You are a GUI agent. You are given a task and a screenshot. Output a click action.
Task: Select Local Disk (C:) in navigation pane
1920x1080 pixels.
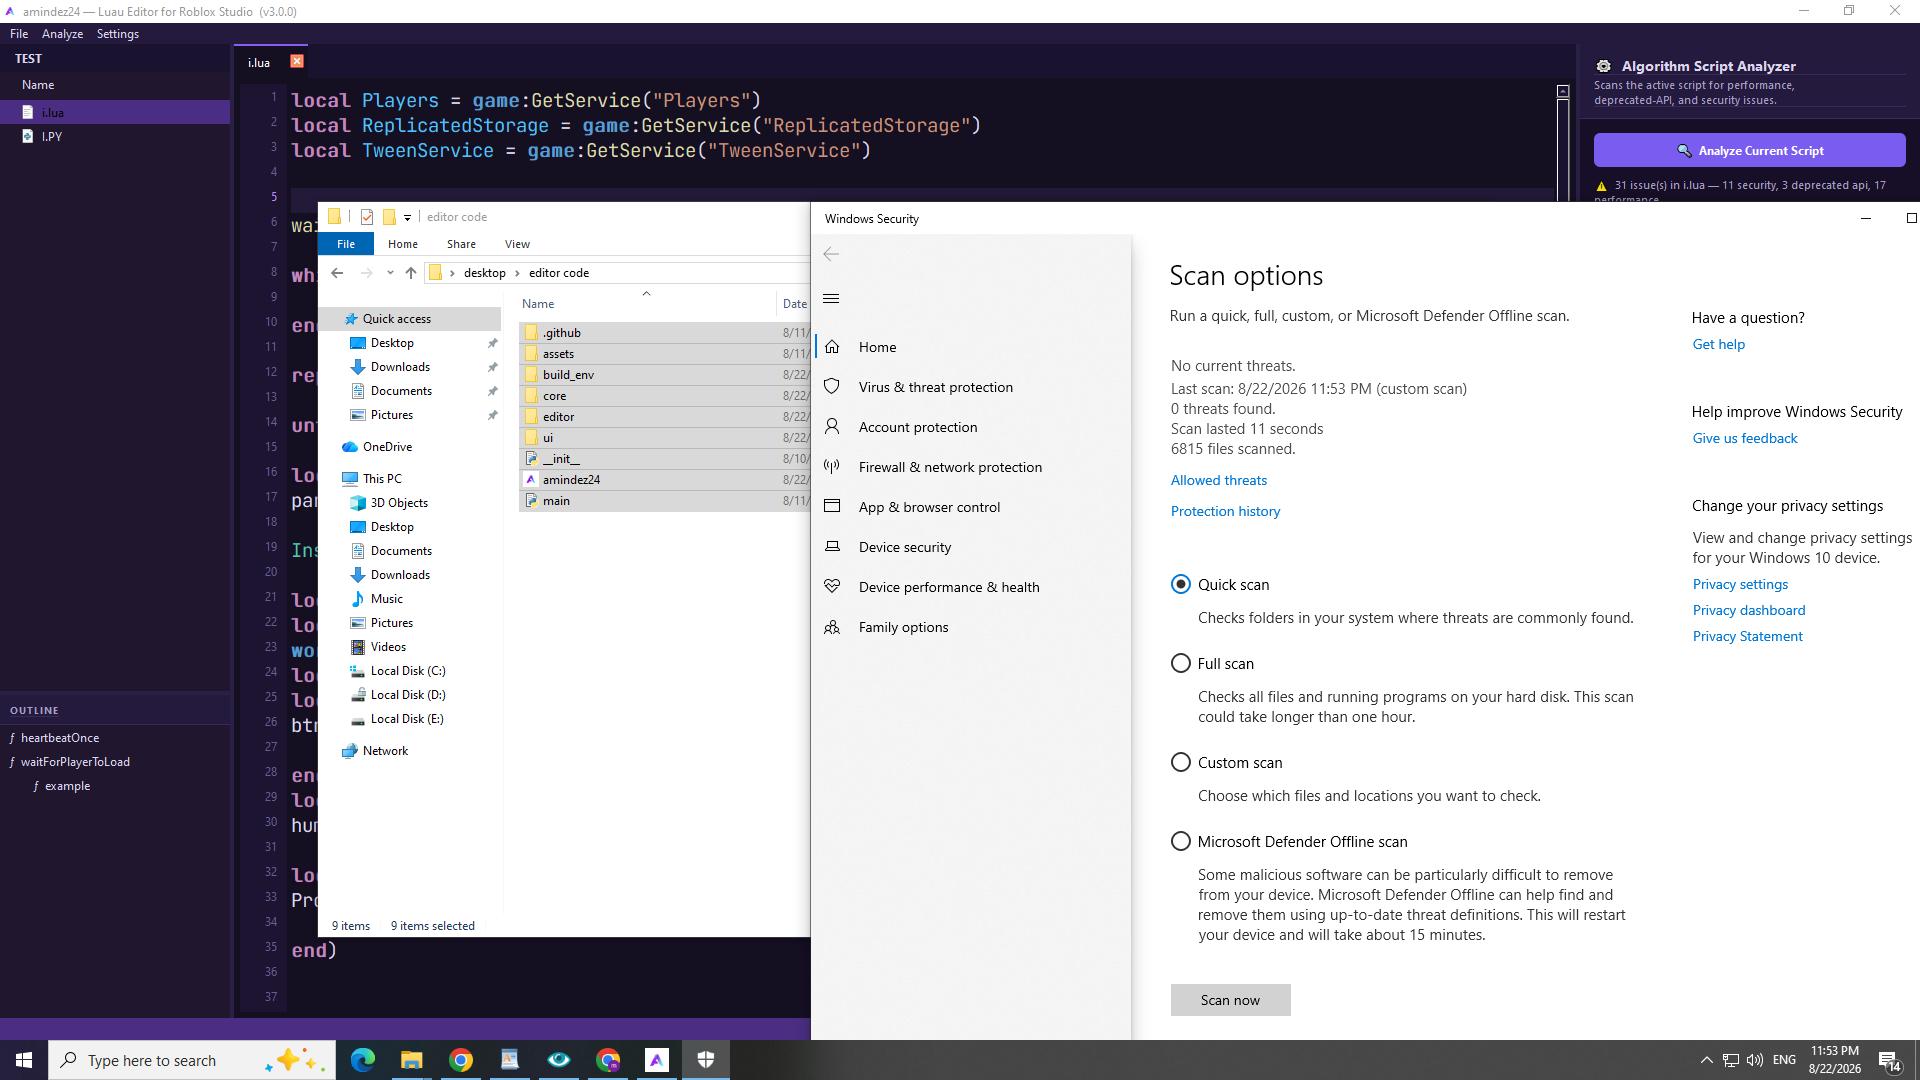408,671
